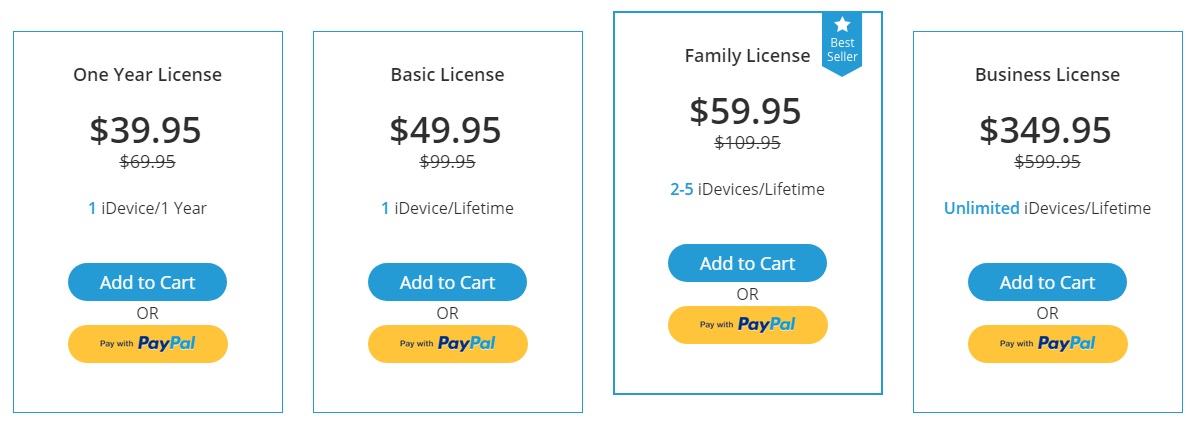This screenshot has width=1196, height=428.
Task: Click the $349.95 Business price
Action: click(x=1046, y=130)
